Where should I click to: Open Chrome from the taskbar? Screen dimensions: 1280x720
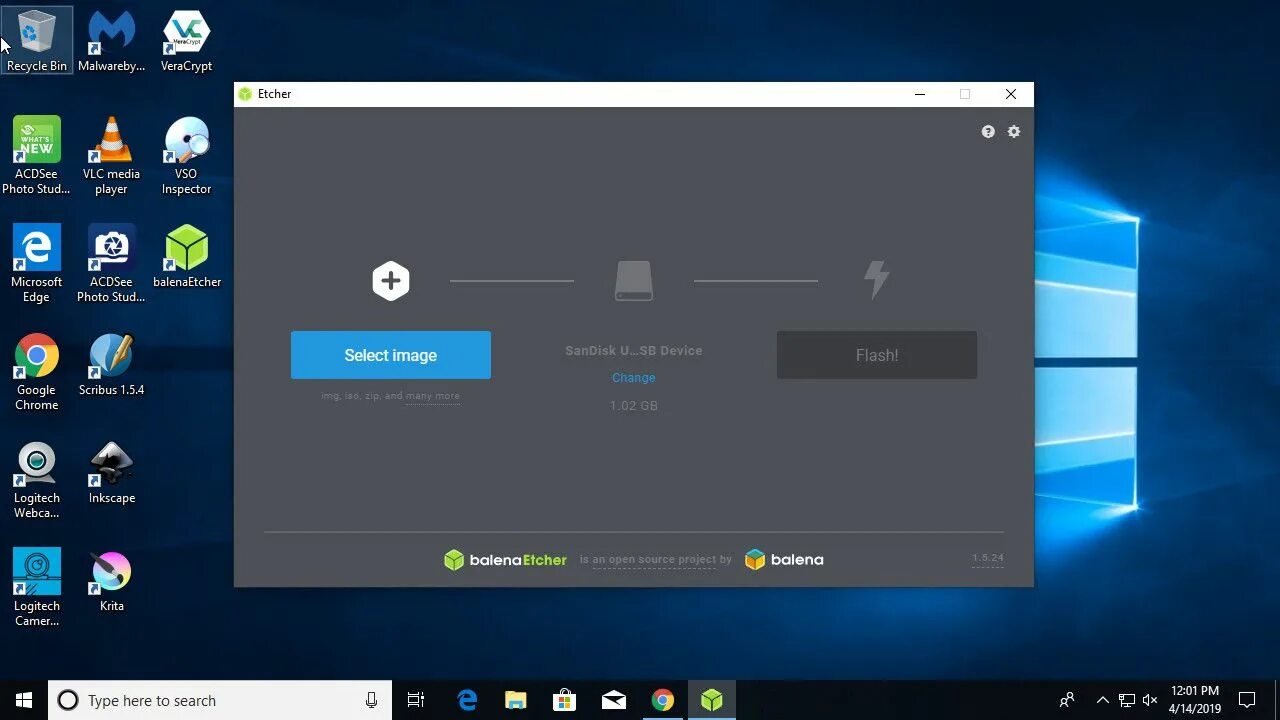click(x=663, y=700)
